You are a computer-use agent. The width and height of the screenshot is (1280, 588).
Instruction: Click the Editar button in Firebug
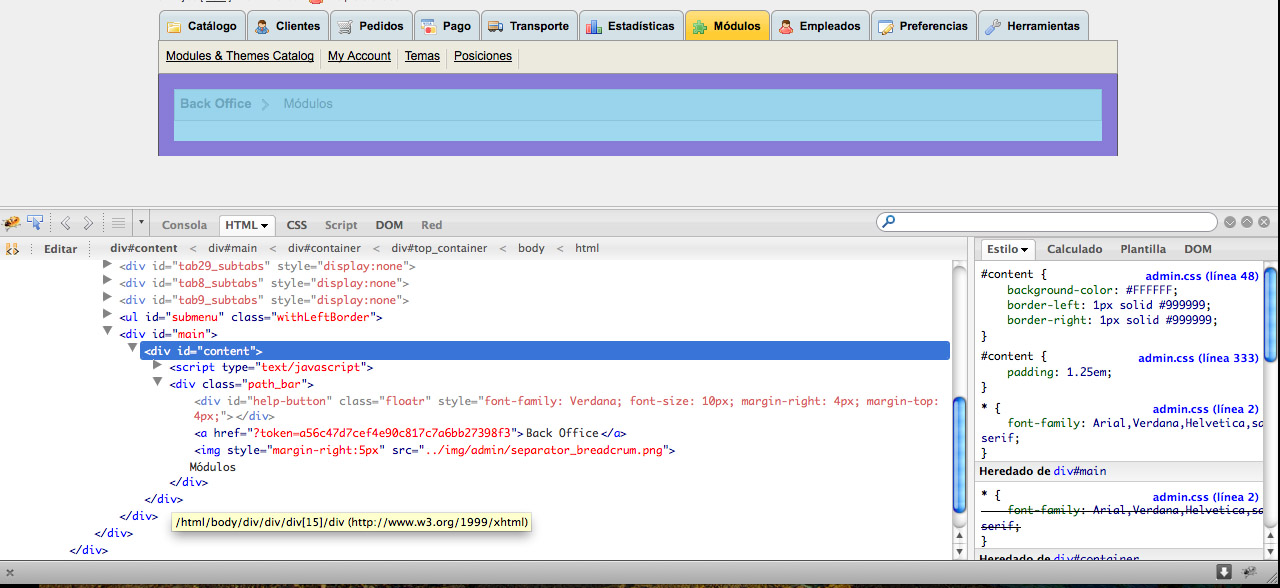60,249
